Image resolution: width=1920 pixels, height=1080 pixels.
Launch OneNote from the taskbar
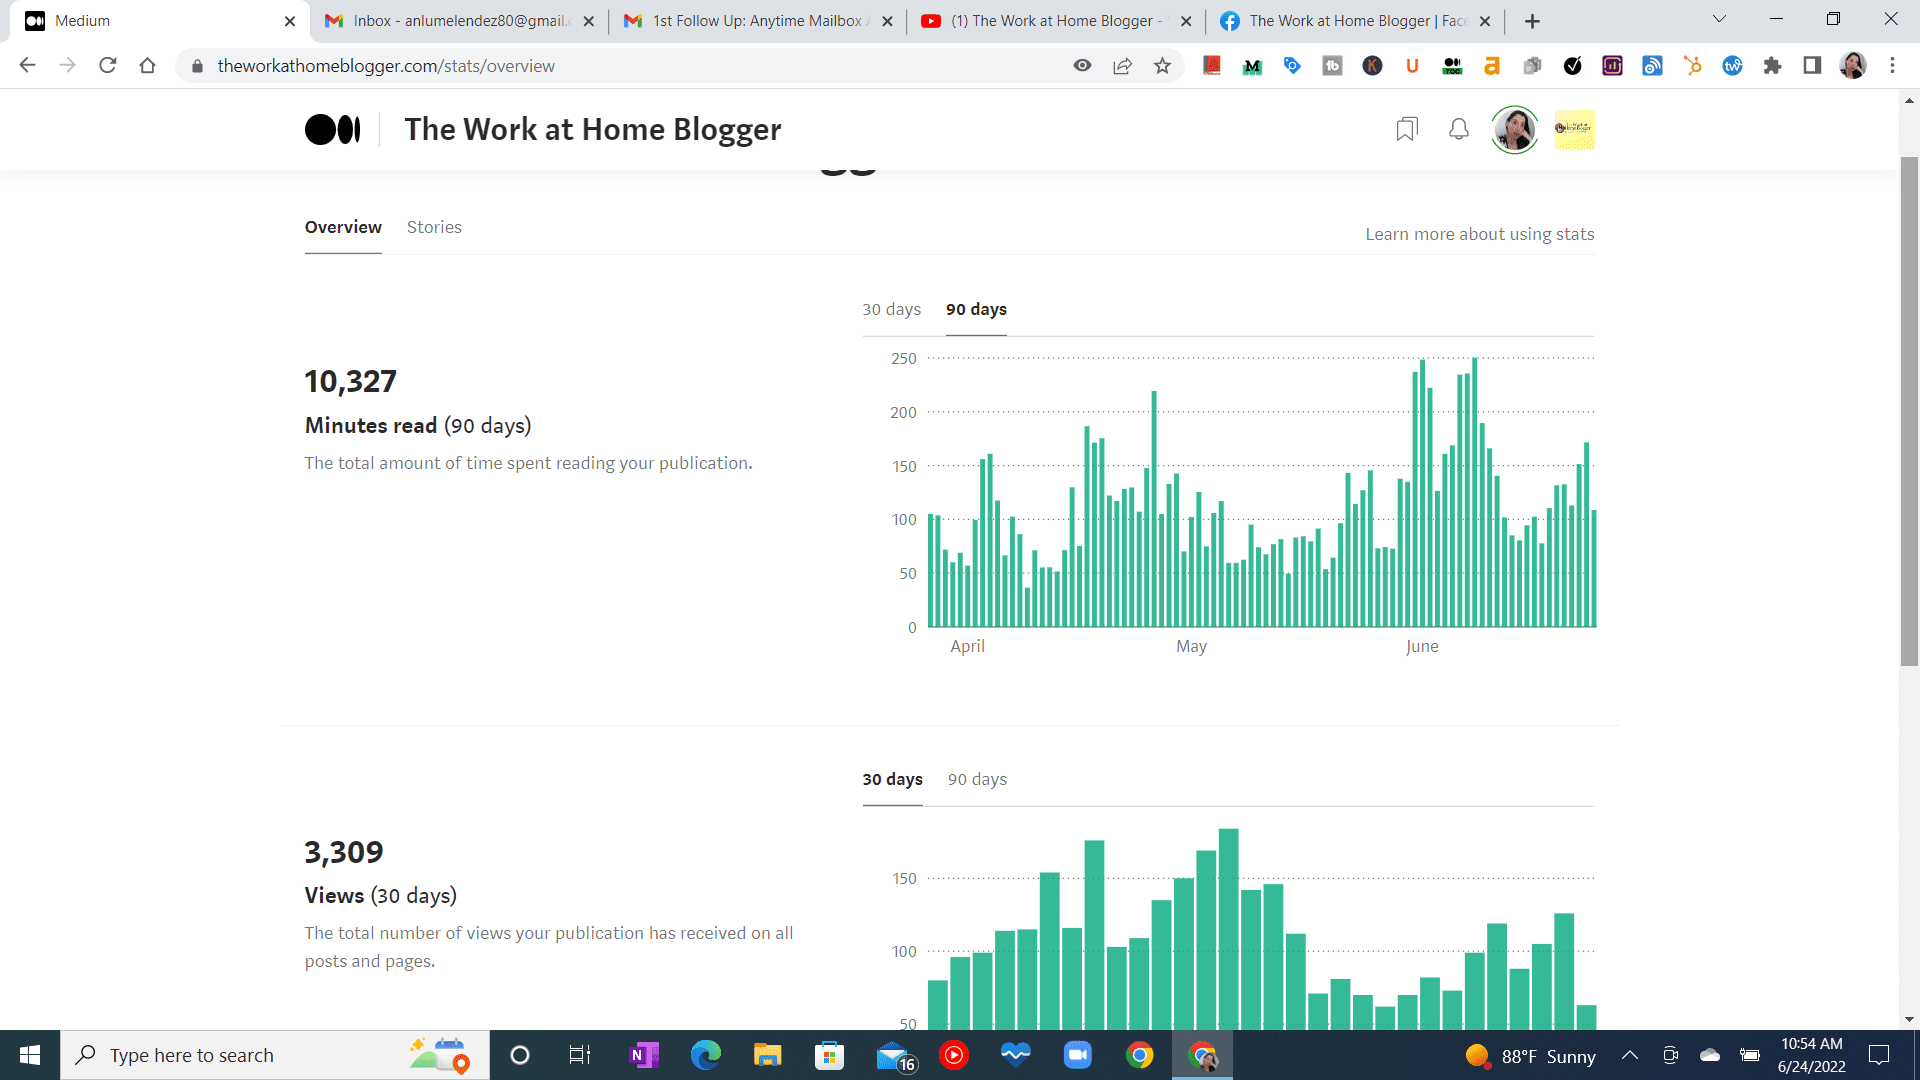644,1055
